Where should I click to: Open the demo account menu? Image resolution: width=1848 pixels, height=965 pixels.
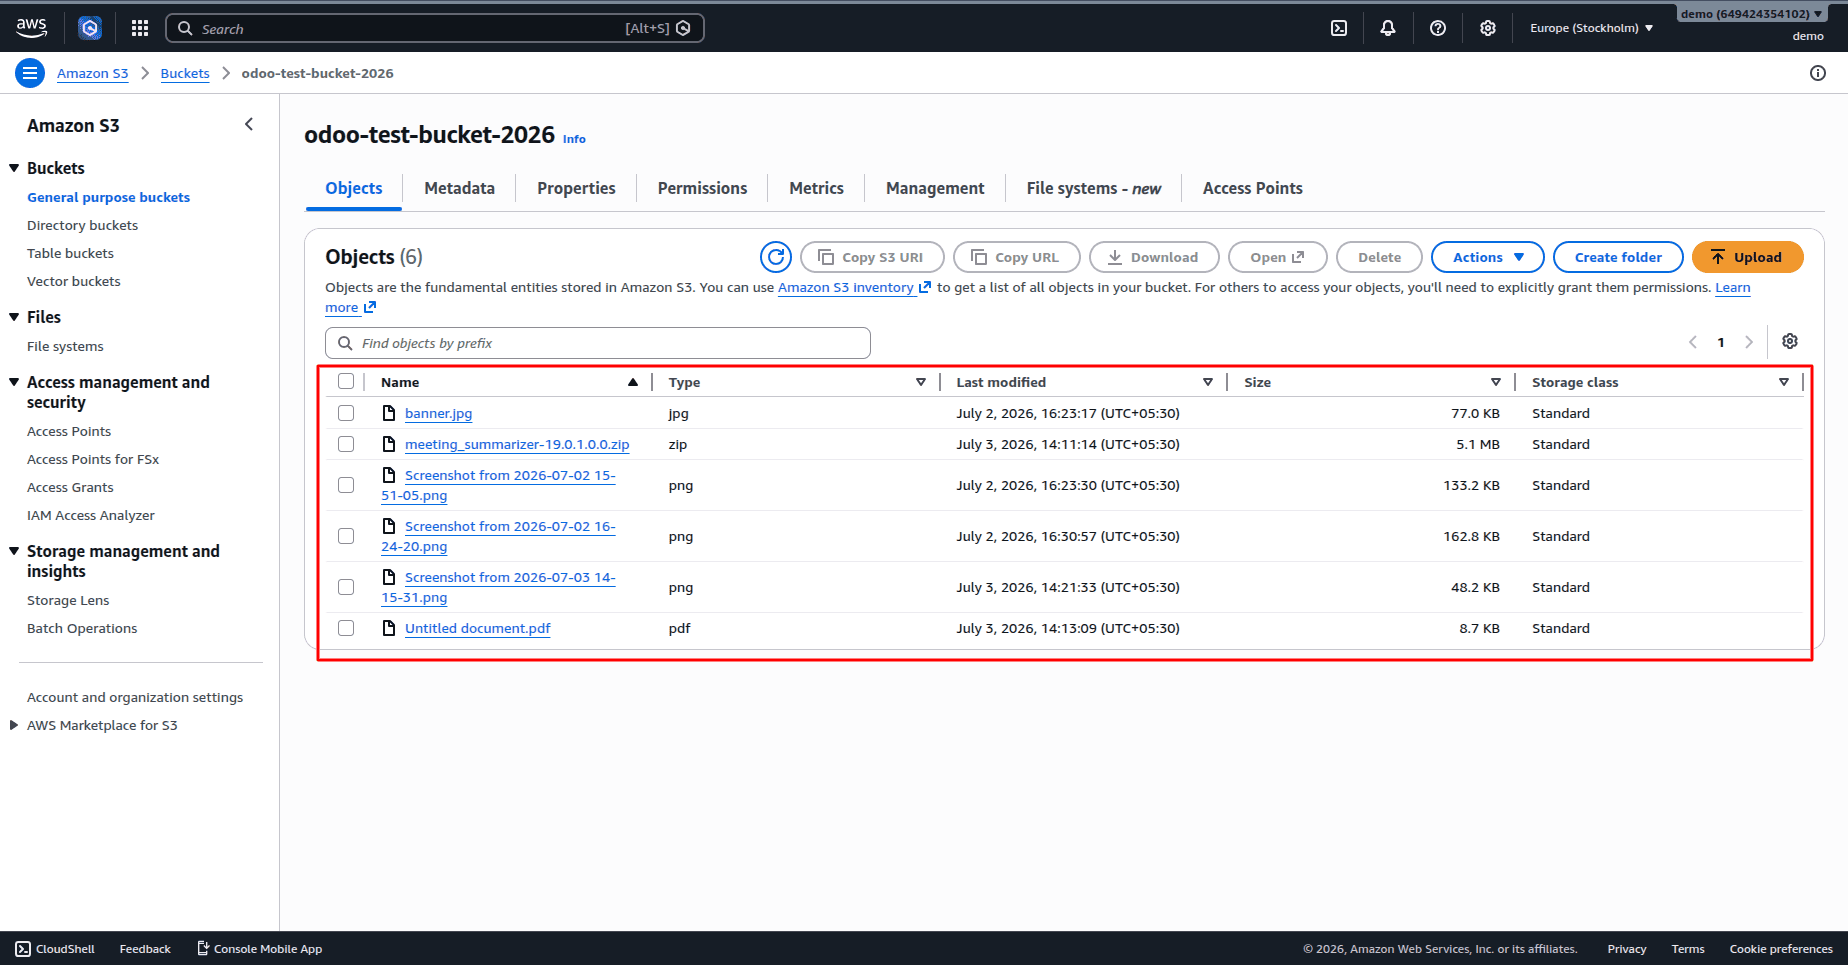(x=1751, y=14)
